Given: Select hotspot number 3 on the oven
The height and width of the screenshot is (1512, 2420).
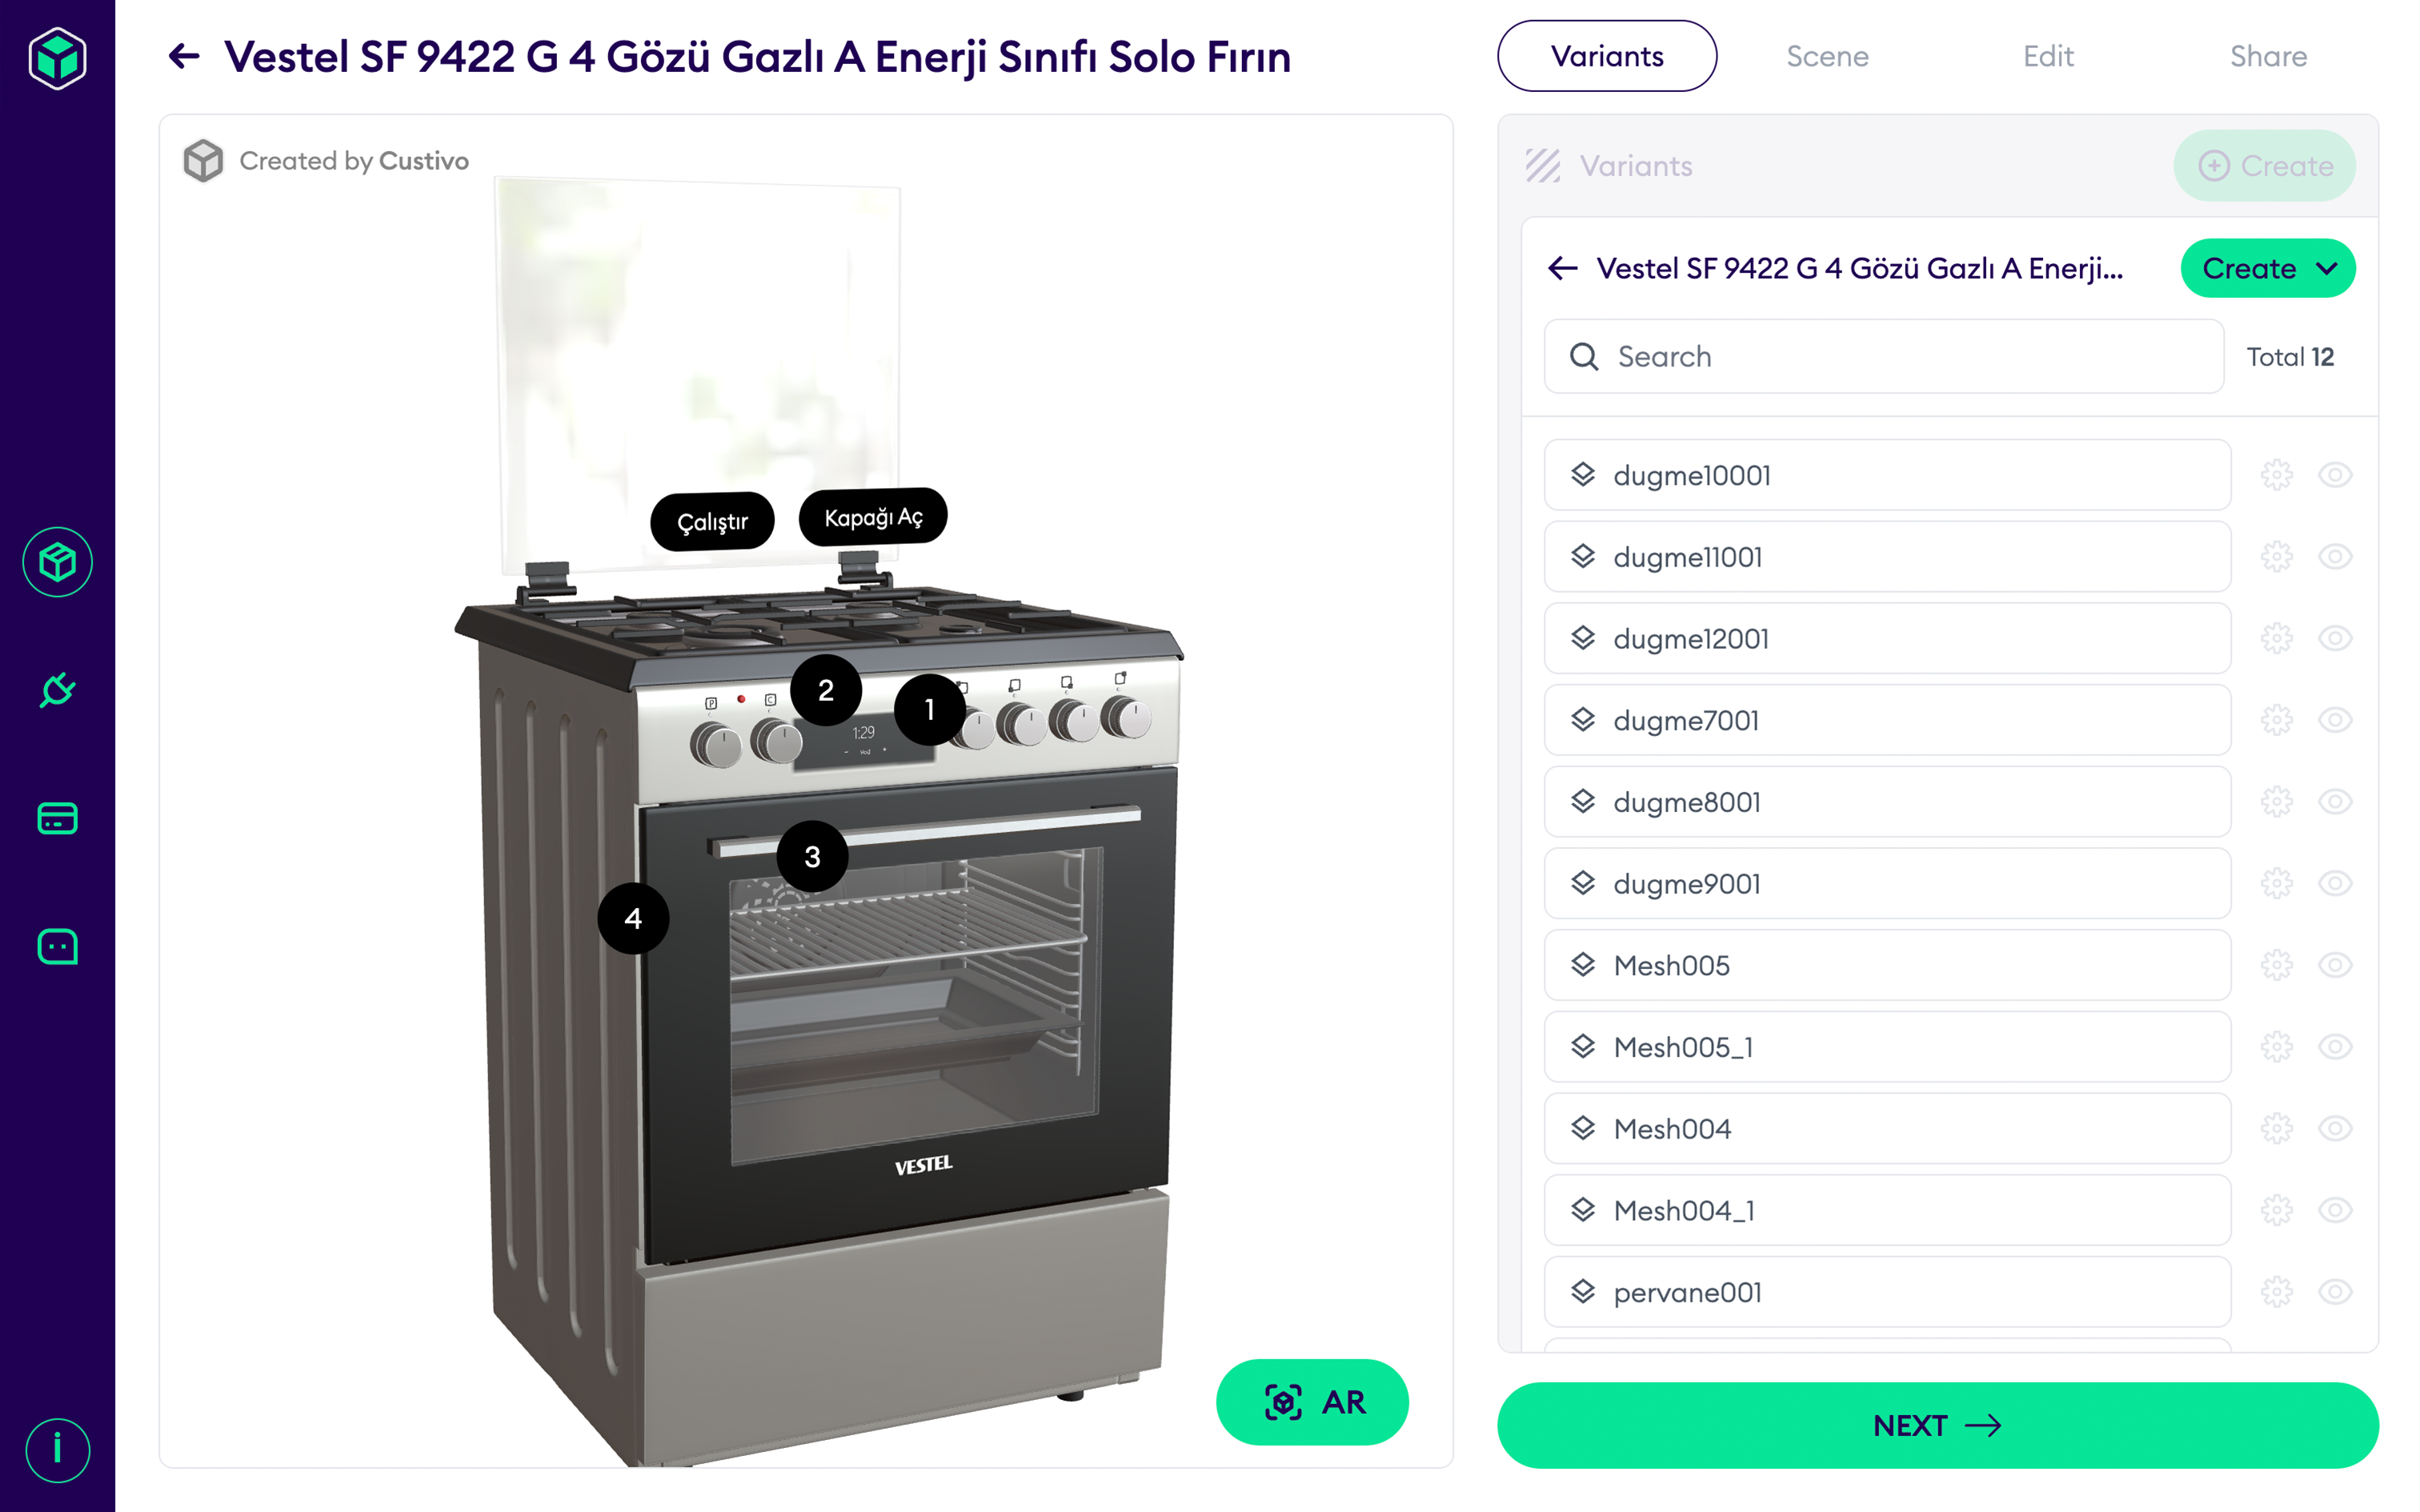Looking at the screenshot, I should 812,857.
